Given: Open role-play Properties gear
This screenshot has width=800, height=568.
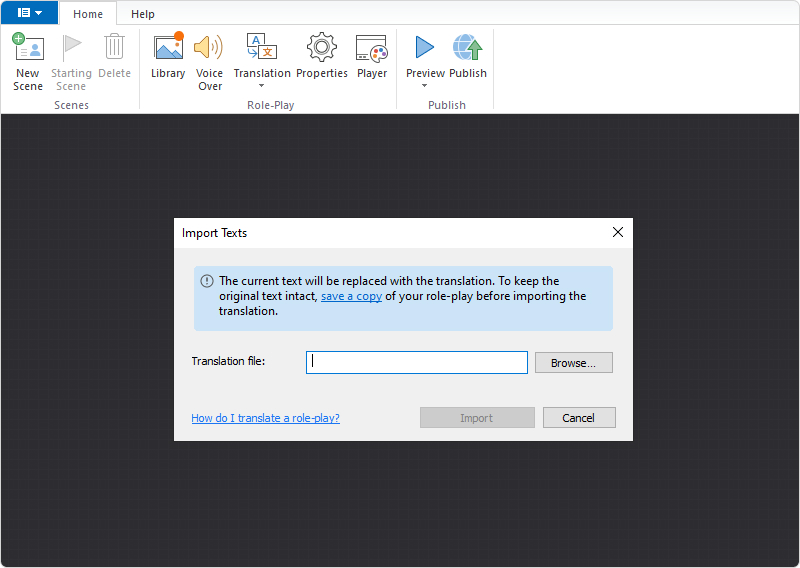Looking at the screenshot, I should click(321, 48).
